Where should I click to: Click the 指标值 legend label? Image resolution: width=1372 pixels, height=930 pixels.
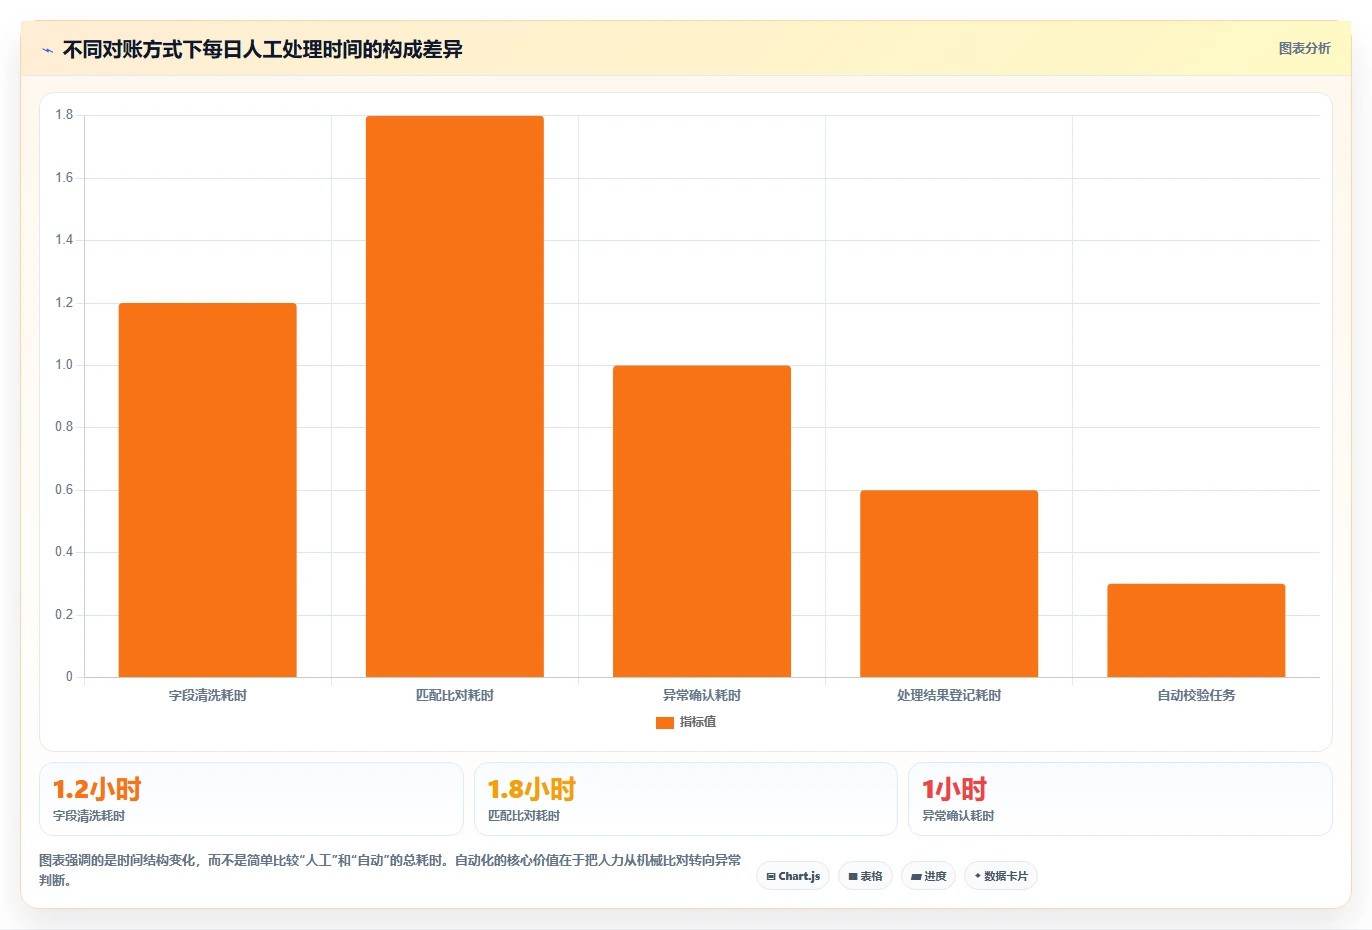698,722
